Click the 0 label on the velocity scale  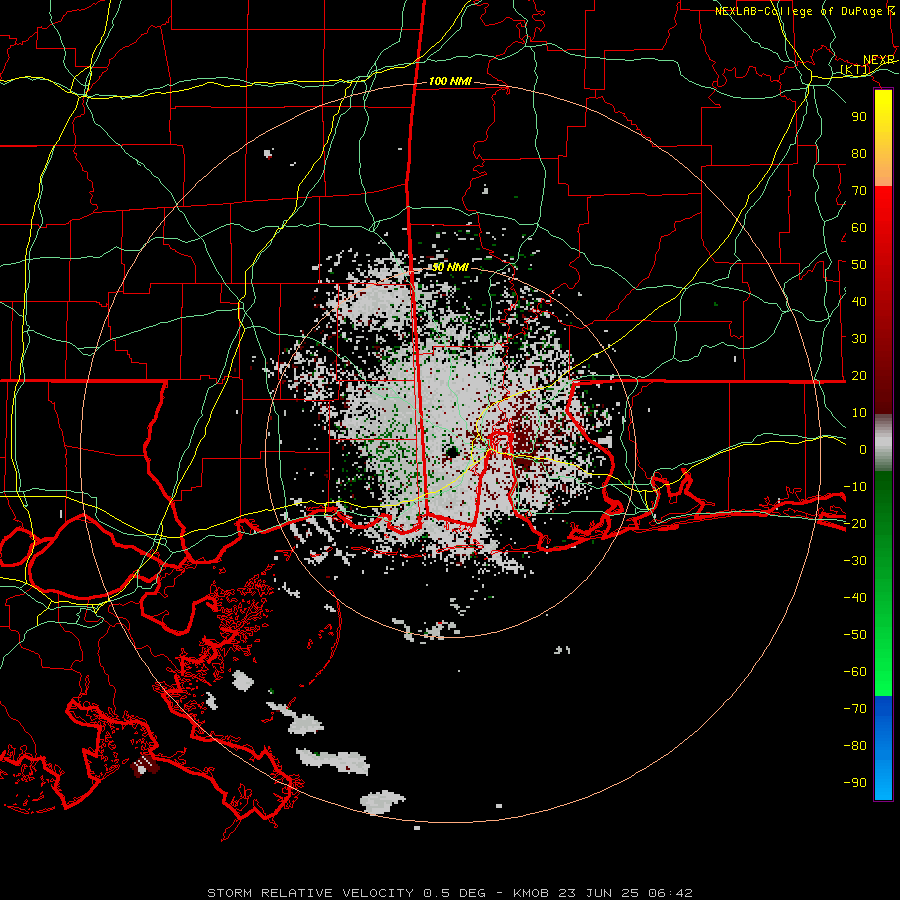863,450
